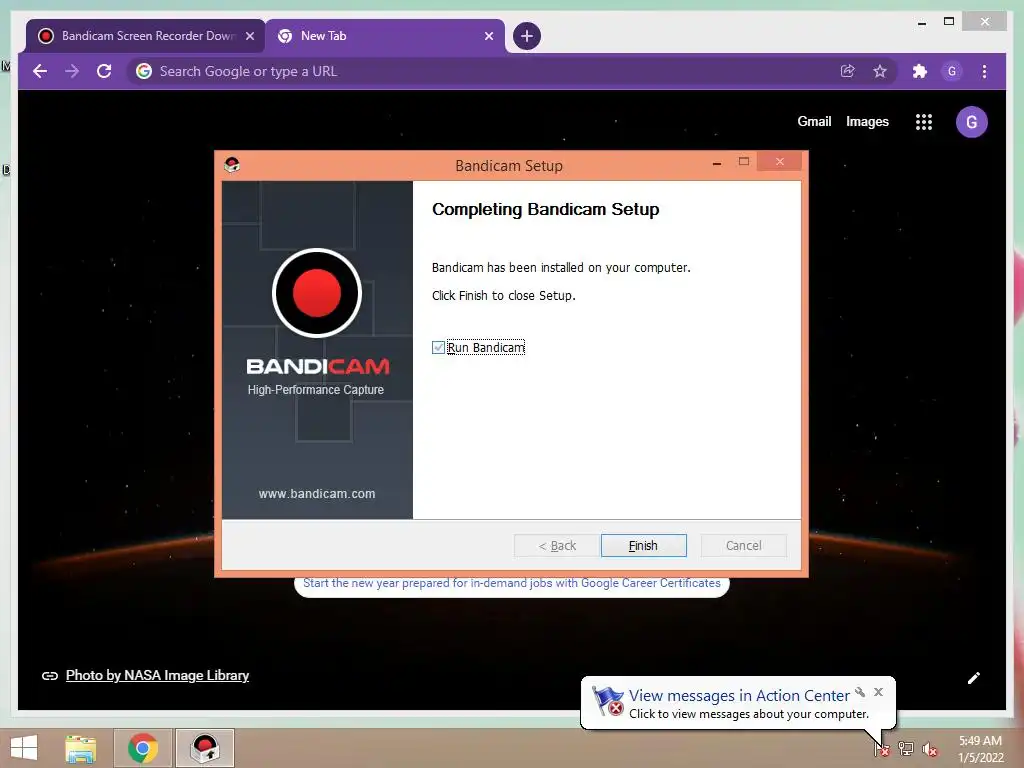Go forward in Chrome
Screen dimensions: 1024x768
(x=72, y=71)
